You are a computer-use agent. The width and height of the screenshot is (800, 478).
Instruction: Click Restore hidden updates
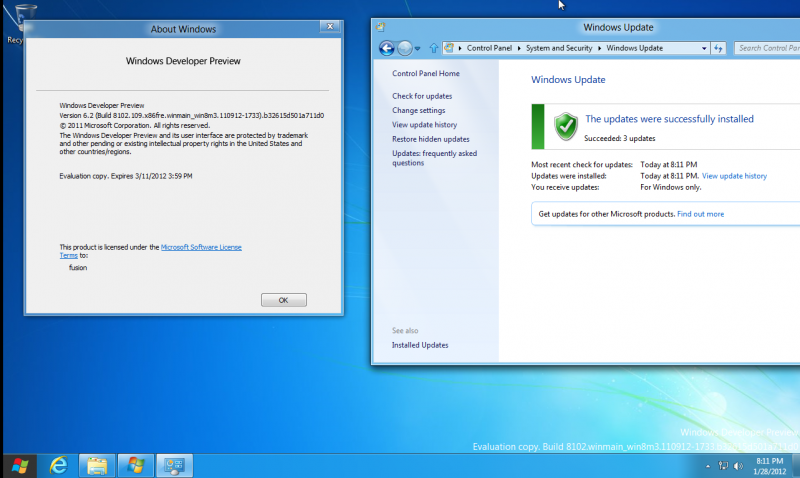[431, 139]
